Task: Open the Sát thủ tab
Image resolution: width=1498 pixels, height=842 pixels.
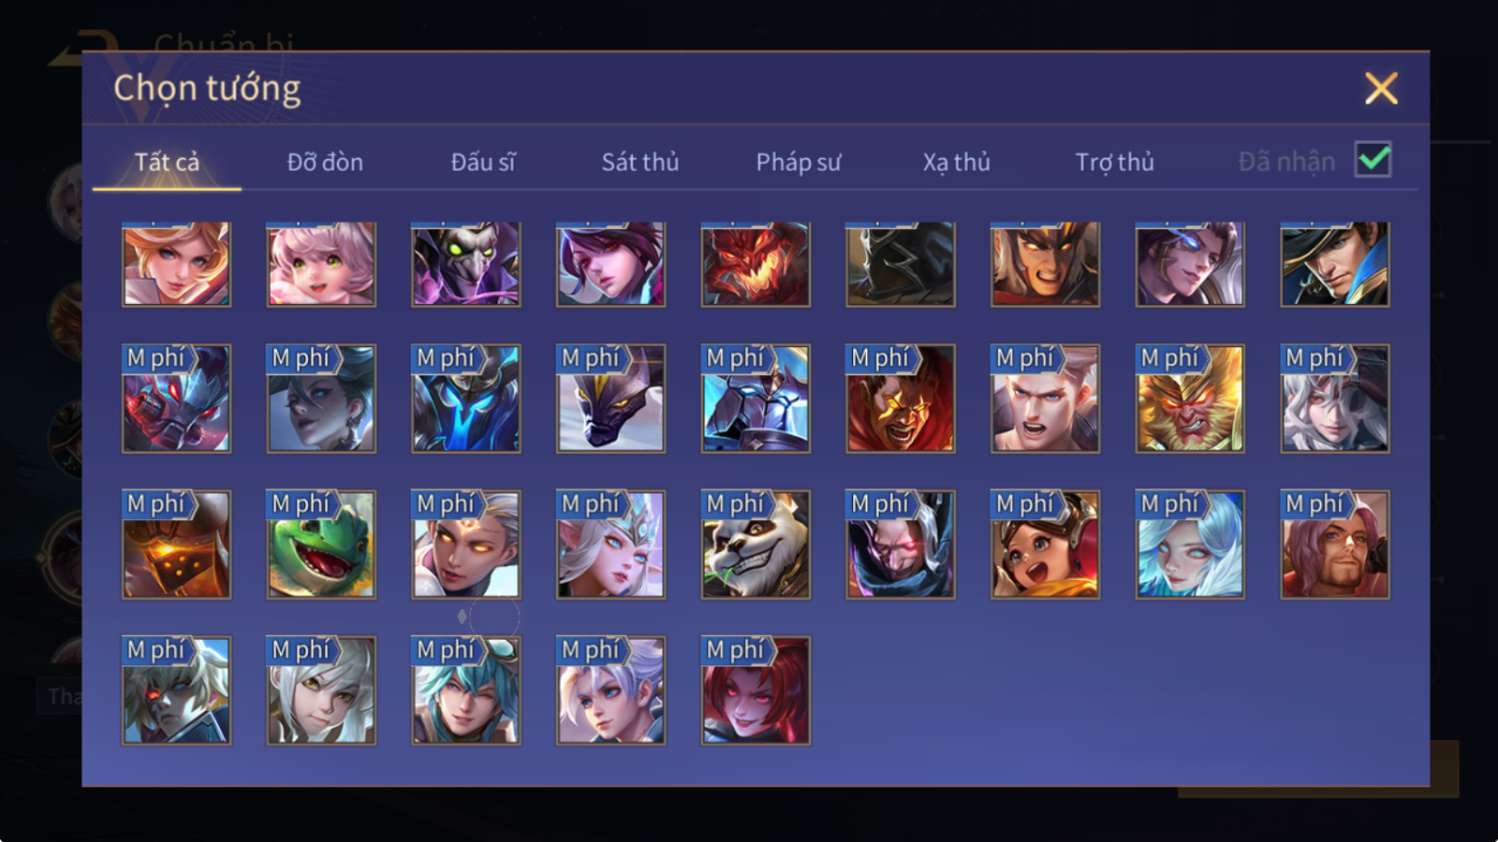Action: pyautogui.click(x=640, y=162)
